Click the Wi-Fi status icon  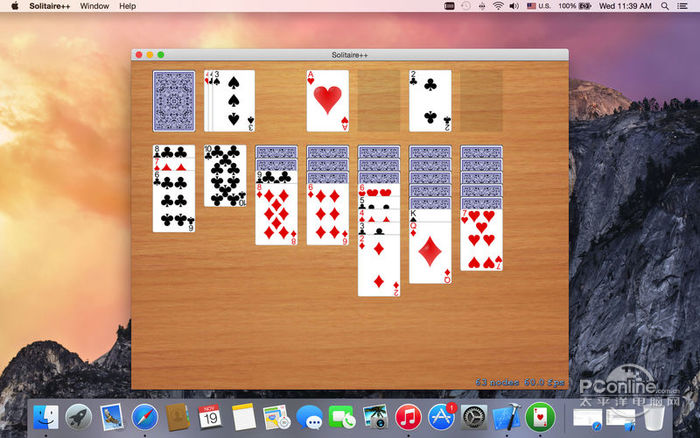coord(498,6)
